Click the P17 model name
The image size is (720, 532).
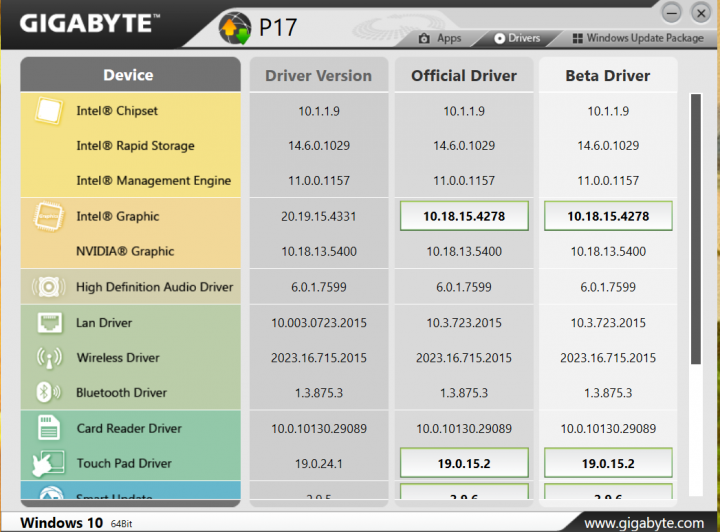278,28
